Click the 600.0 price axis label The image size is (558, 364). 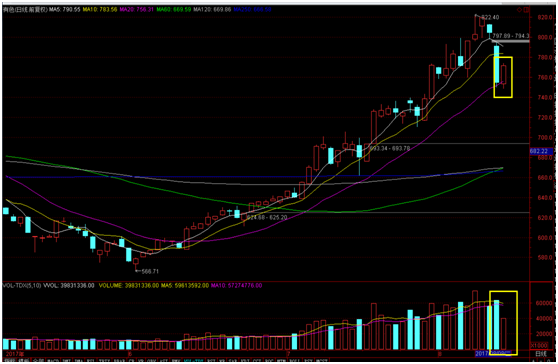click(x=545, y=238)
